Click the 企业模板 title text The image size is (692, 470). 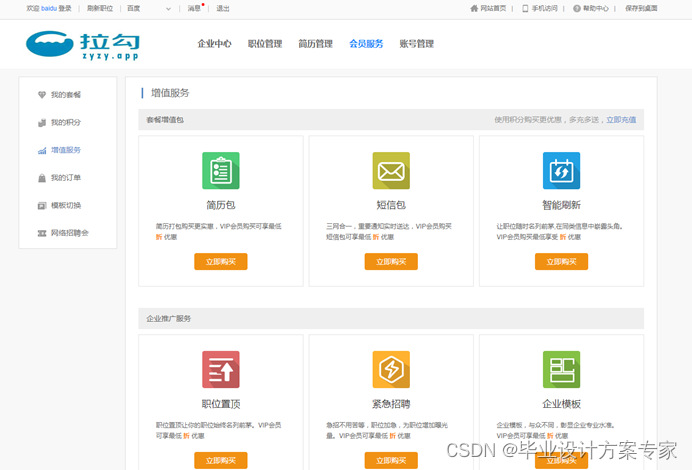561,404
